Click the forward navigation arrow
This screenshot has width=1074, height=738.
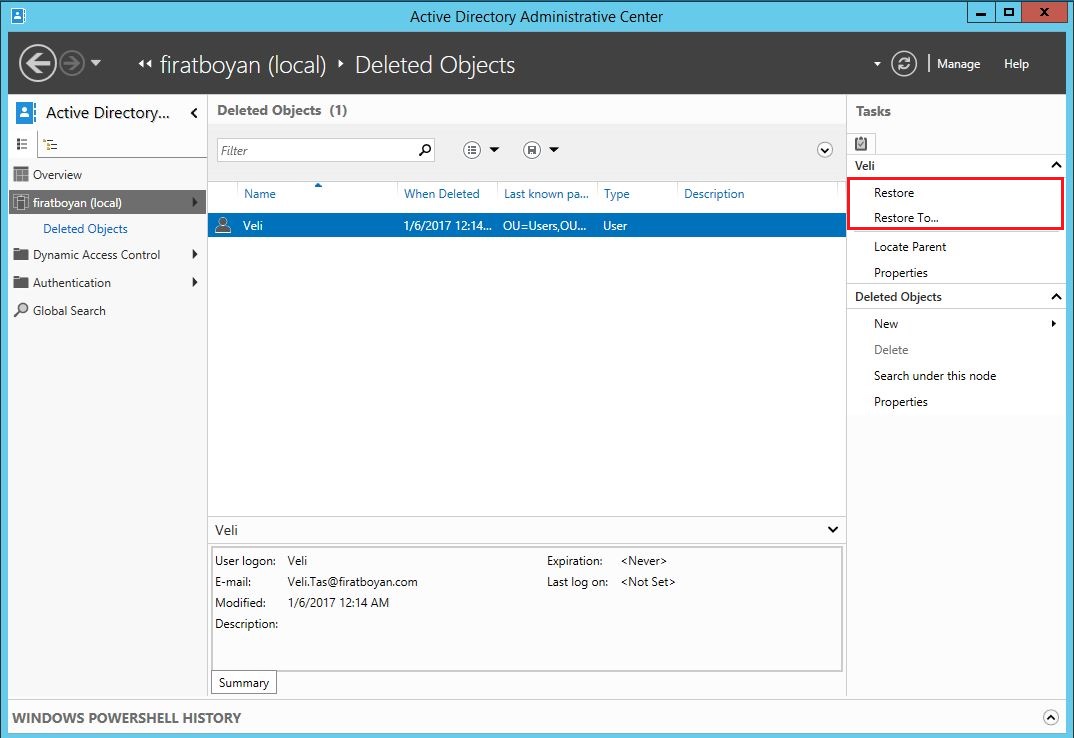point(72,63)
